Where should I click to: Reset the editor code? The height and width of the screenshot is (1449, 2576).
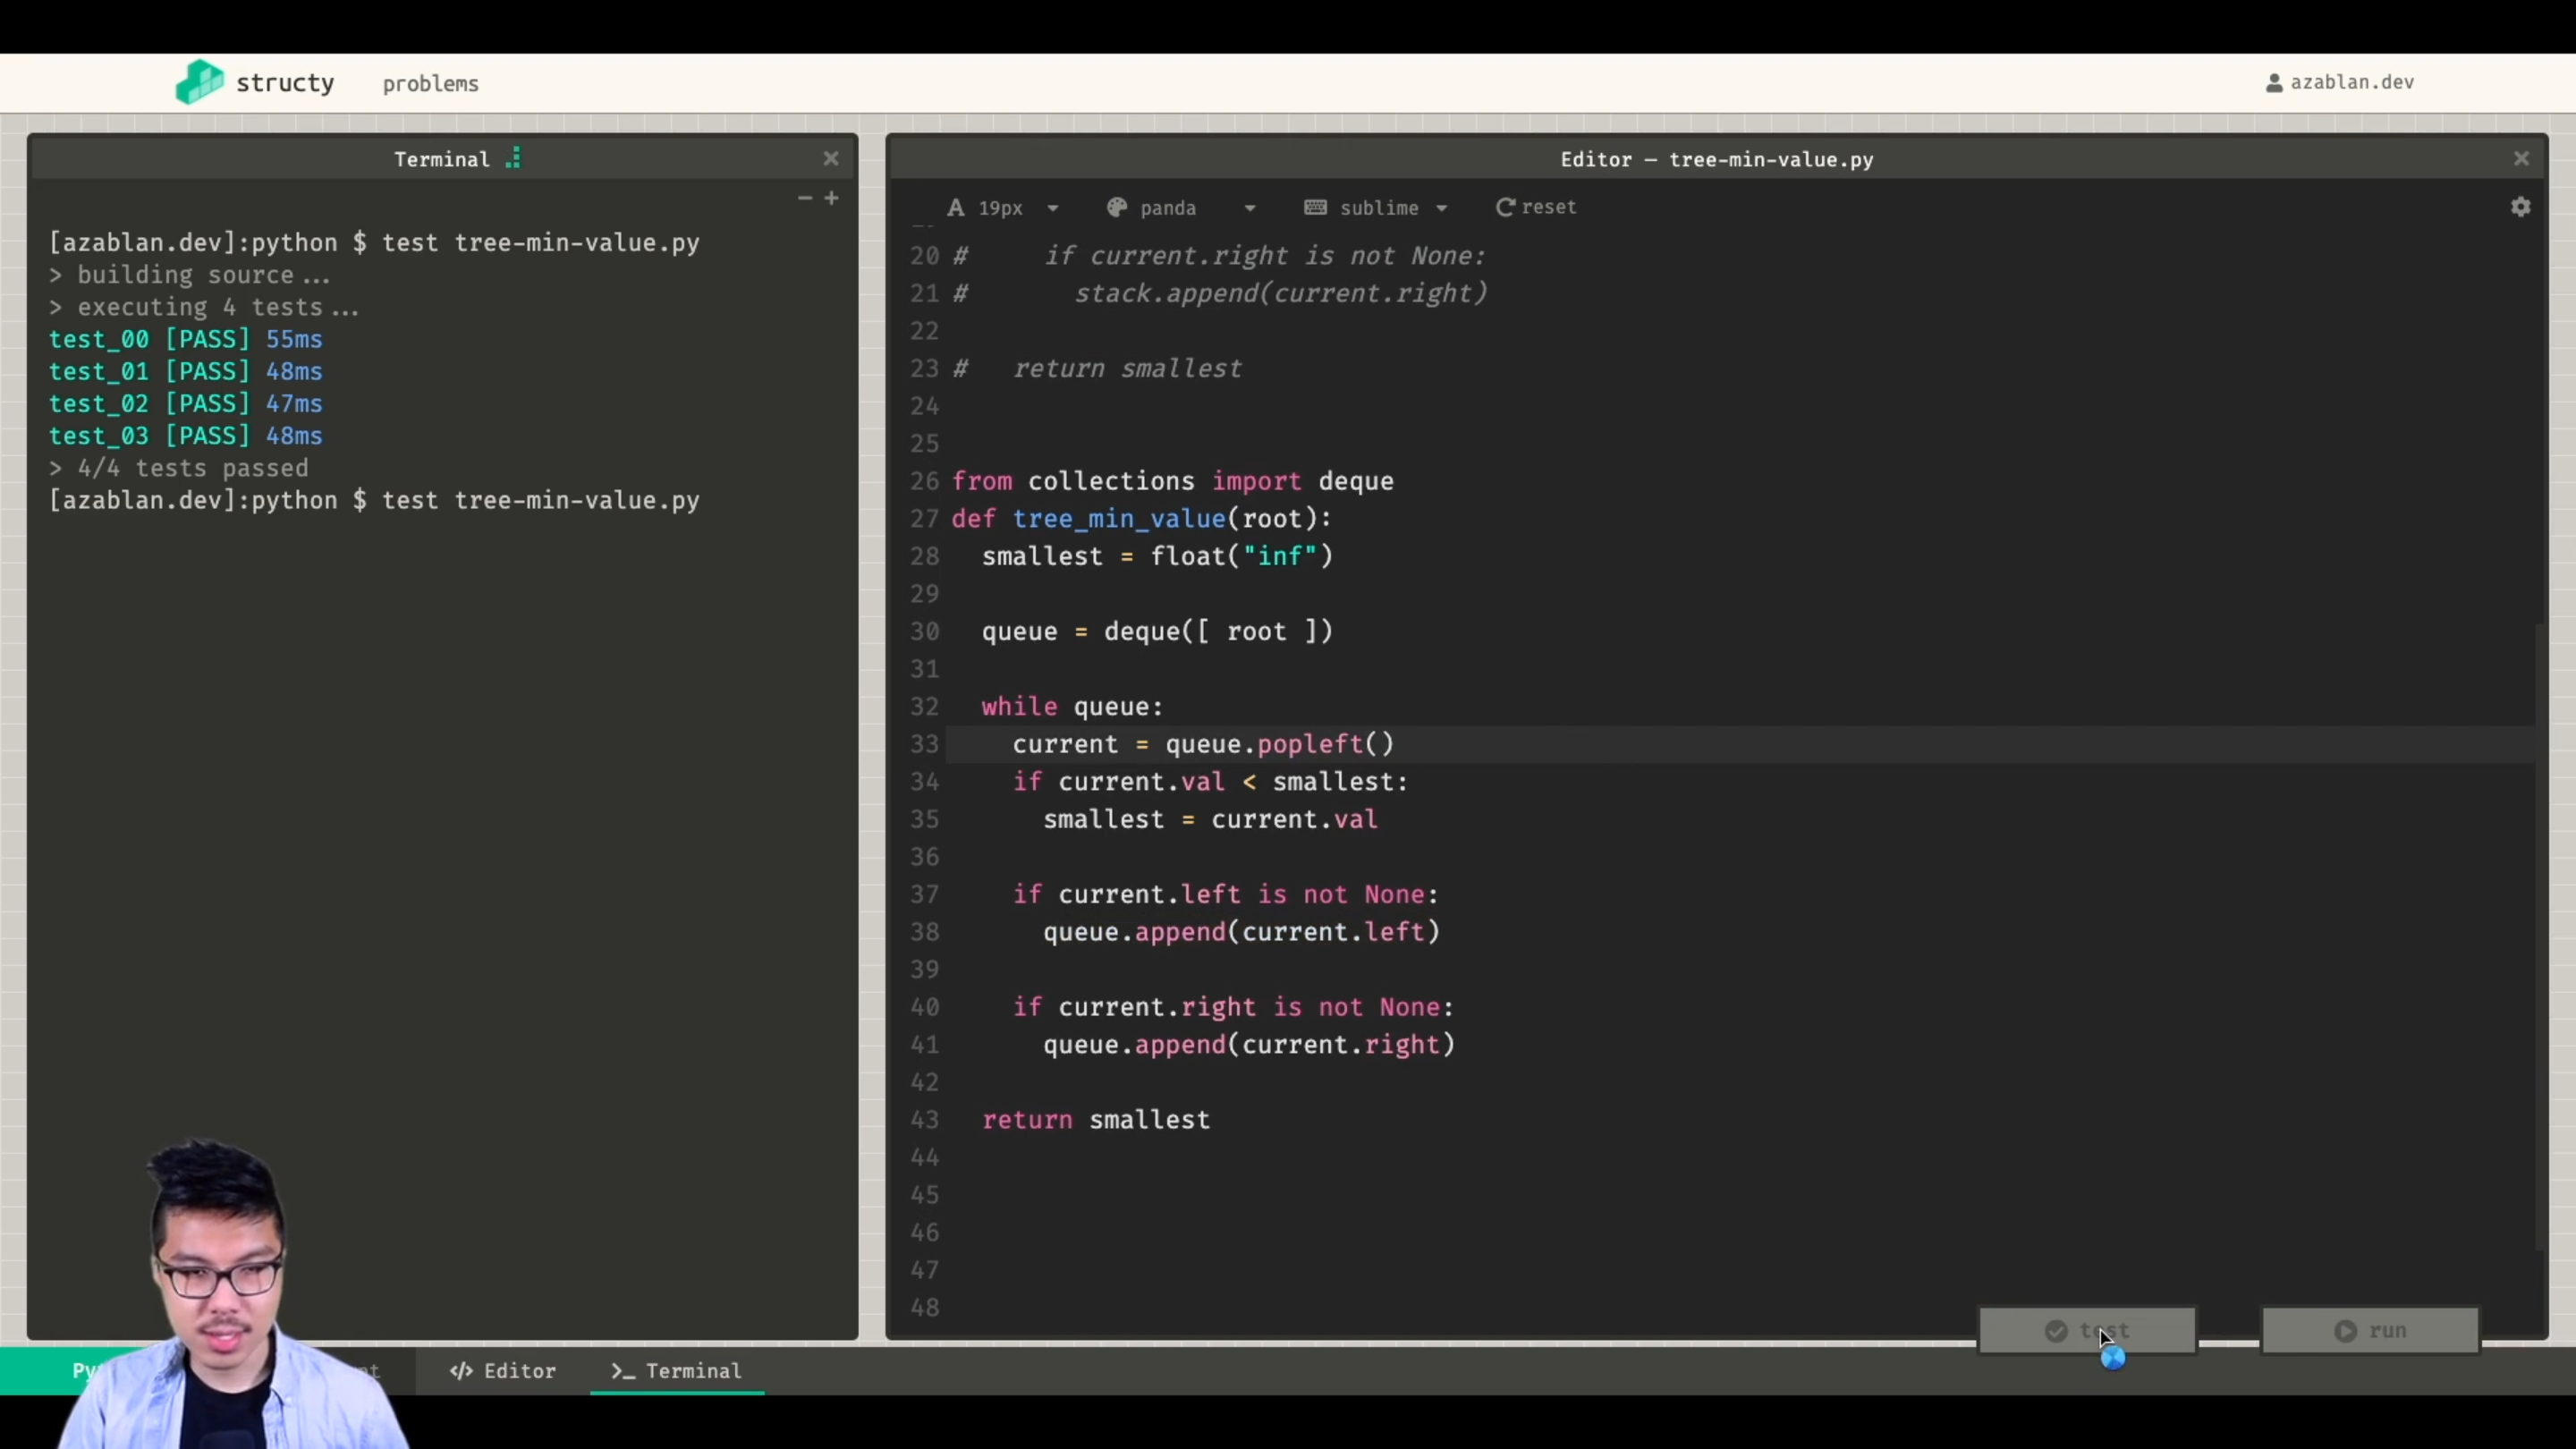coord(1536,207)
